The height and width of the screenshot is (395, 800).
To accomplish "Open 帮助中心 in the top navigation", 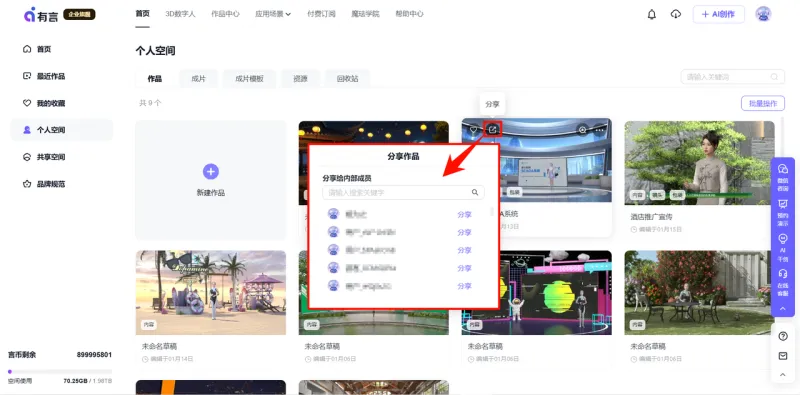I will click(x=409, y=14).
